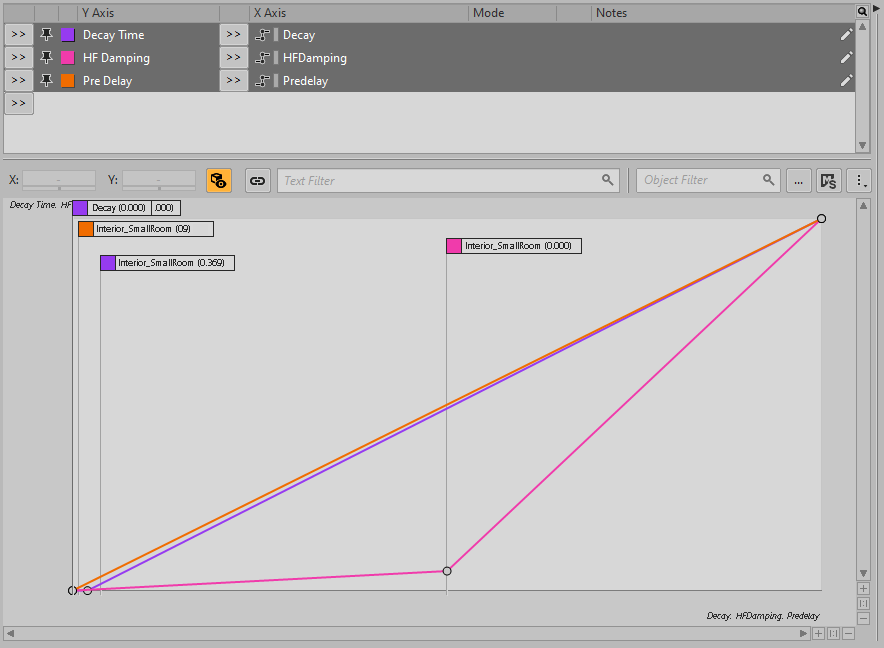Screen dimensions: 884x648
Task: Toggle the highlighted orange button beside Y field
Action: (219, 181)
